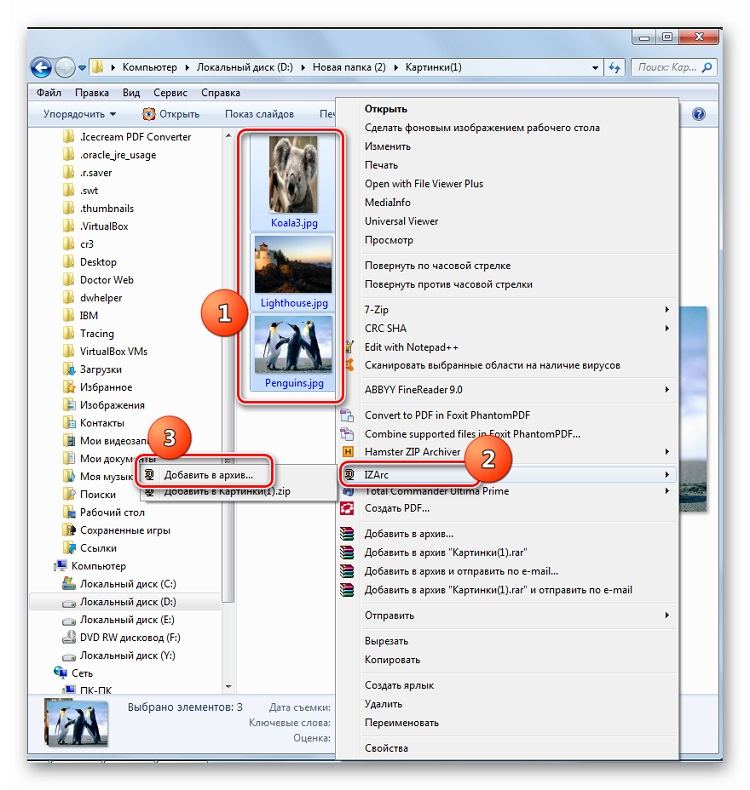
Task: Select 'Doctor Web' folder in the tree
Action: click(107, 280)
